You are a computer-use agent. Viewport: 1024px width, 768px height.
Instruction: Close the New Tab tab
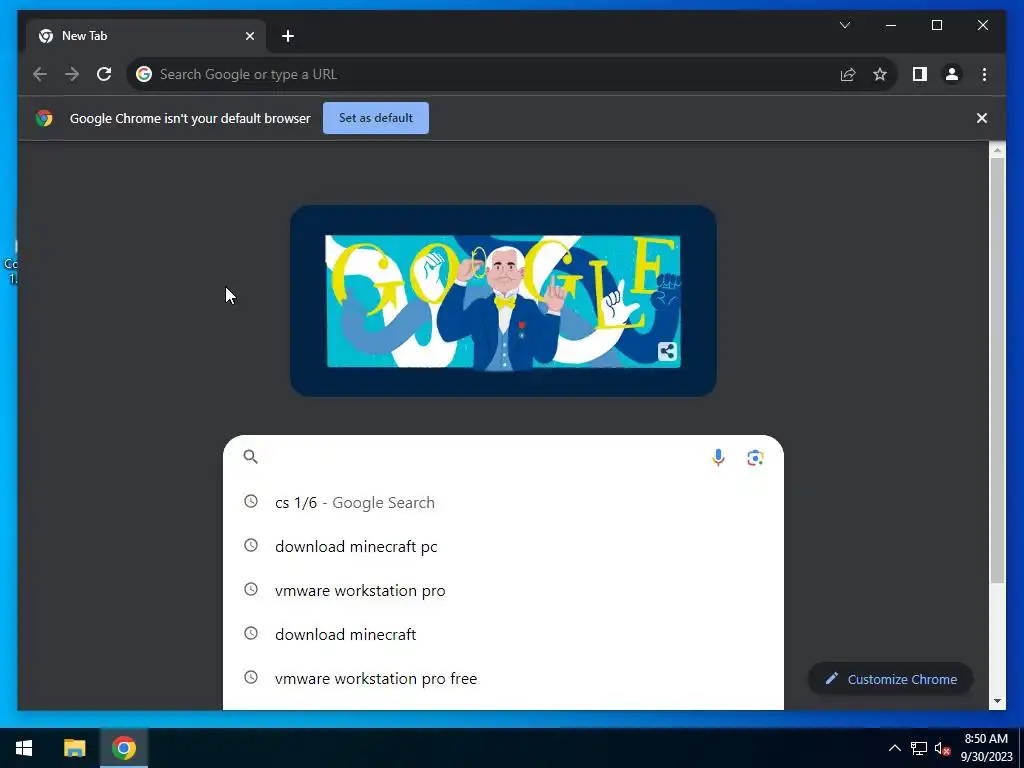[249, 36]
